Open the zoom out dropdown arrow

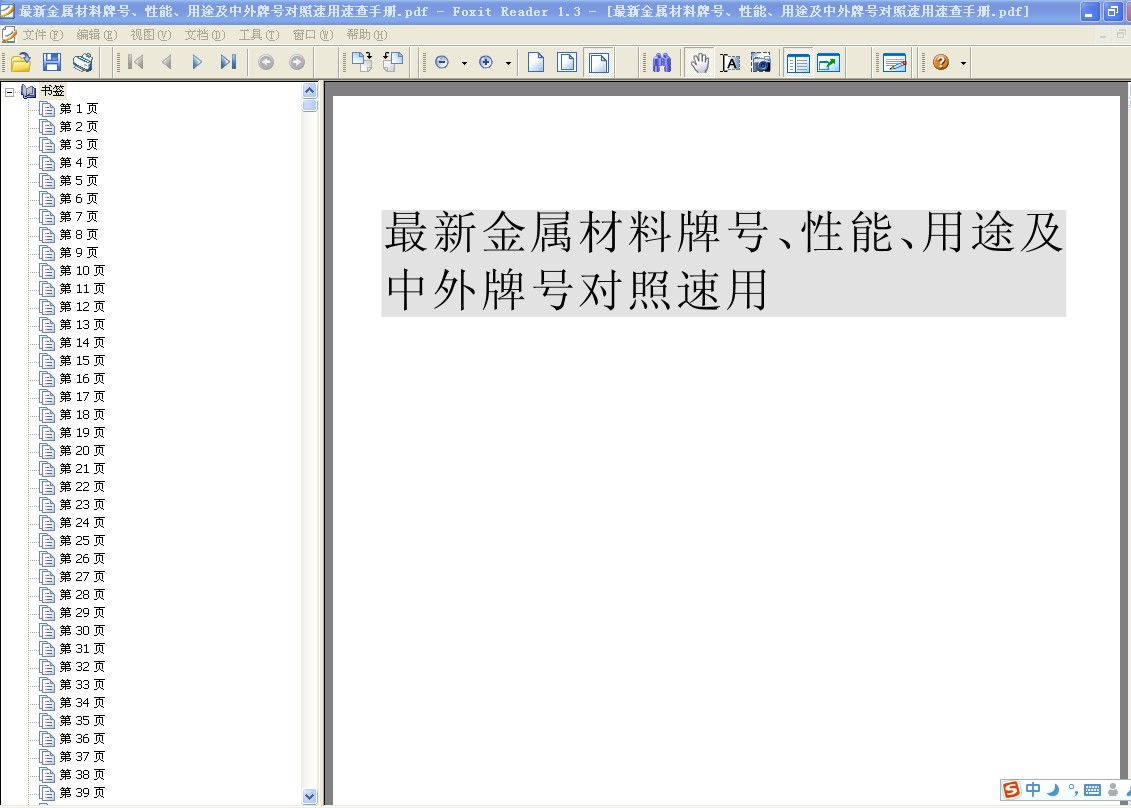[464, 63]
